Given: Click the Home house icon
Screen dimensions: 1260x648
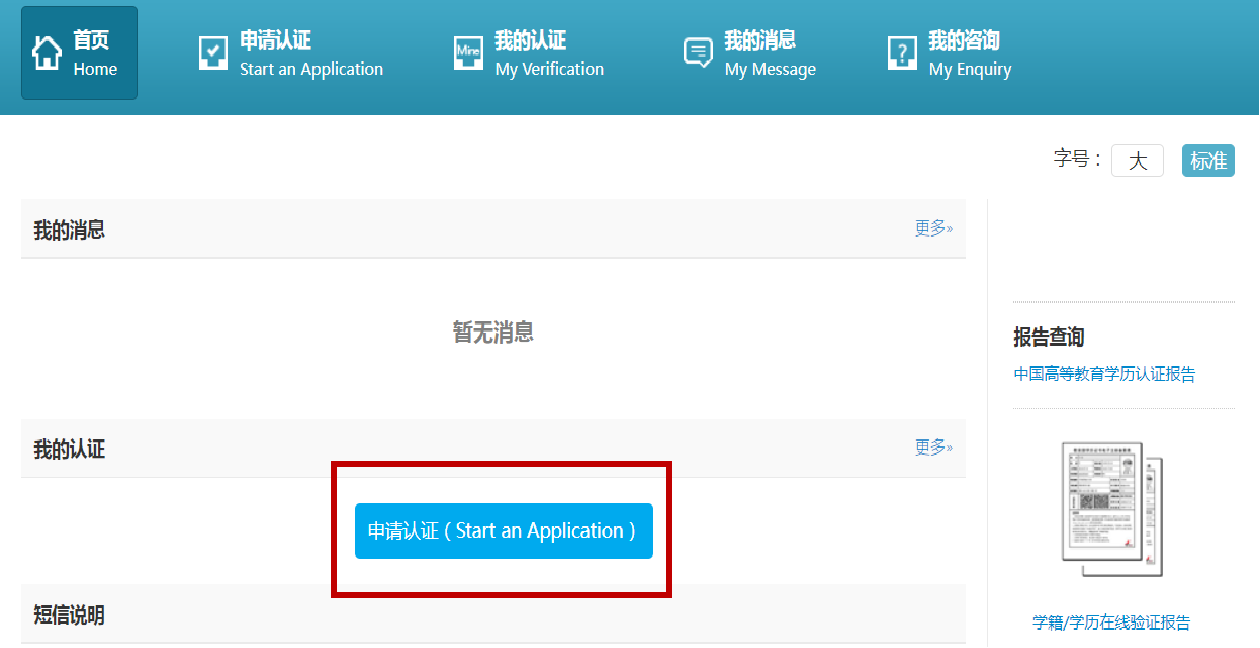Looking at the screenshot, I should point(47,53).
